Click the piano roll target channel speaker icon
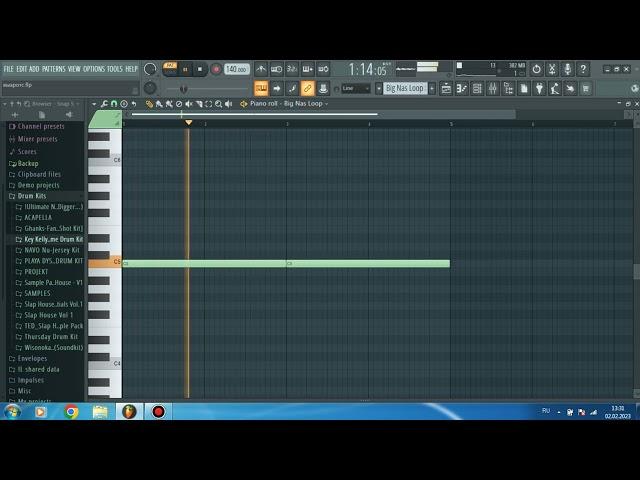Image resolution: width=640 pixels, height=480 pixels. (244, 104)
